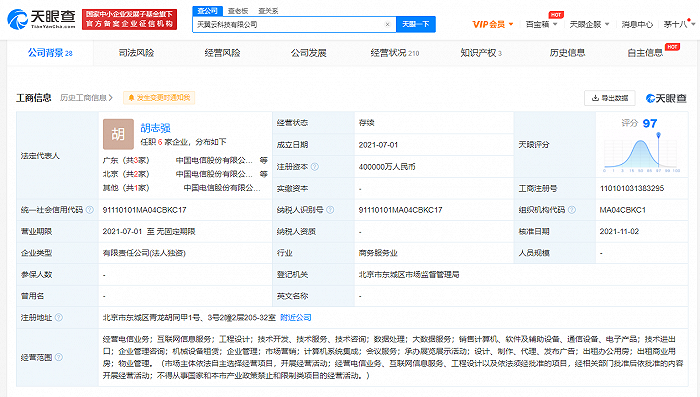The height and width of the screenshot is (397, 700).
Task: Click the help icon beside 注册地址
Action: pyautogui.click(x=58, y=318)
